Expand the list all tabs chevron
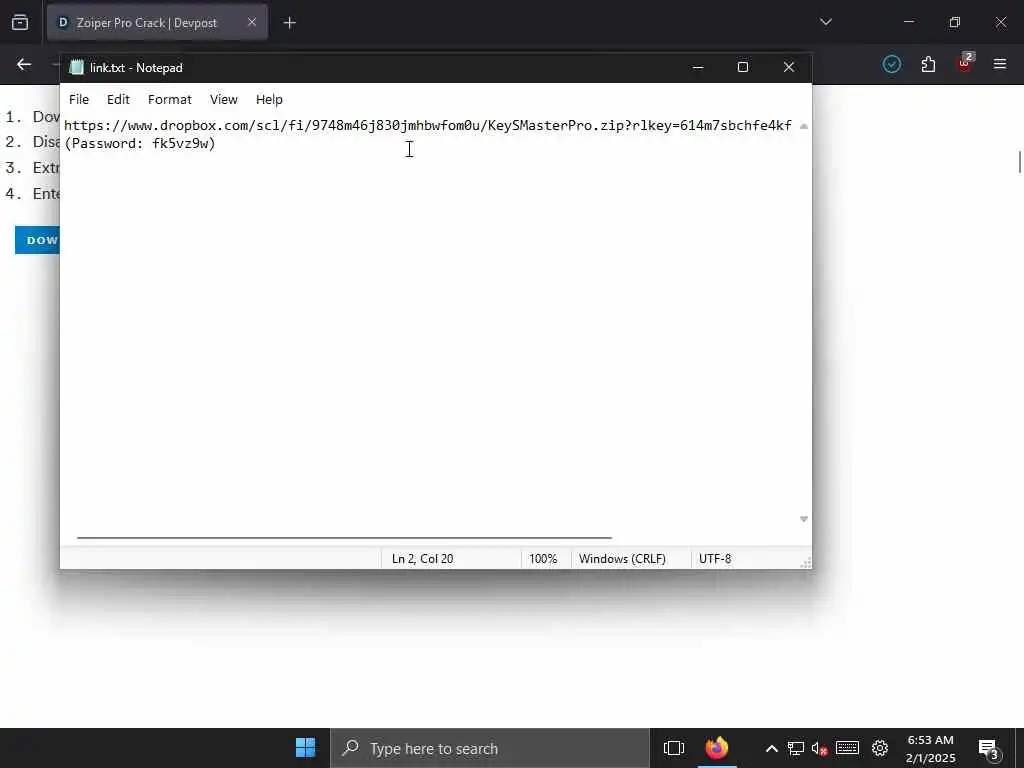 pyautogui.click(x=825, y=22)
